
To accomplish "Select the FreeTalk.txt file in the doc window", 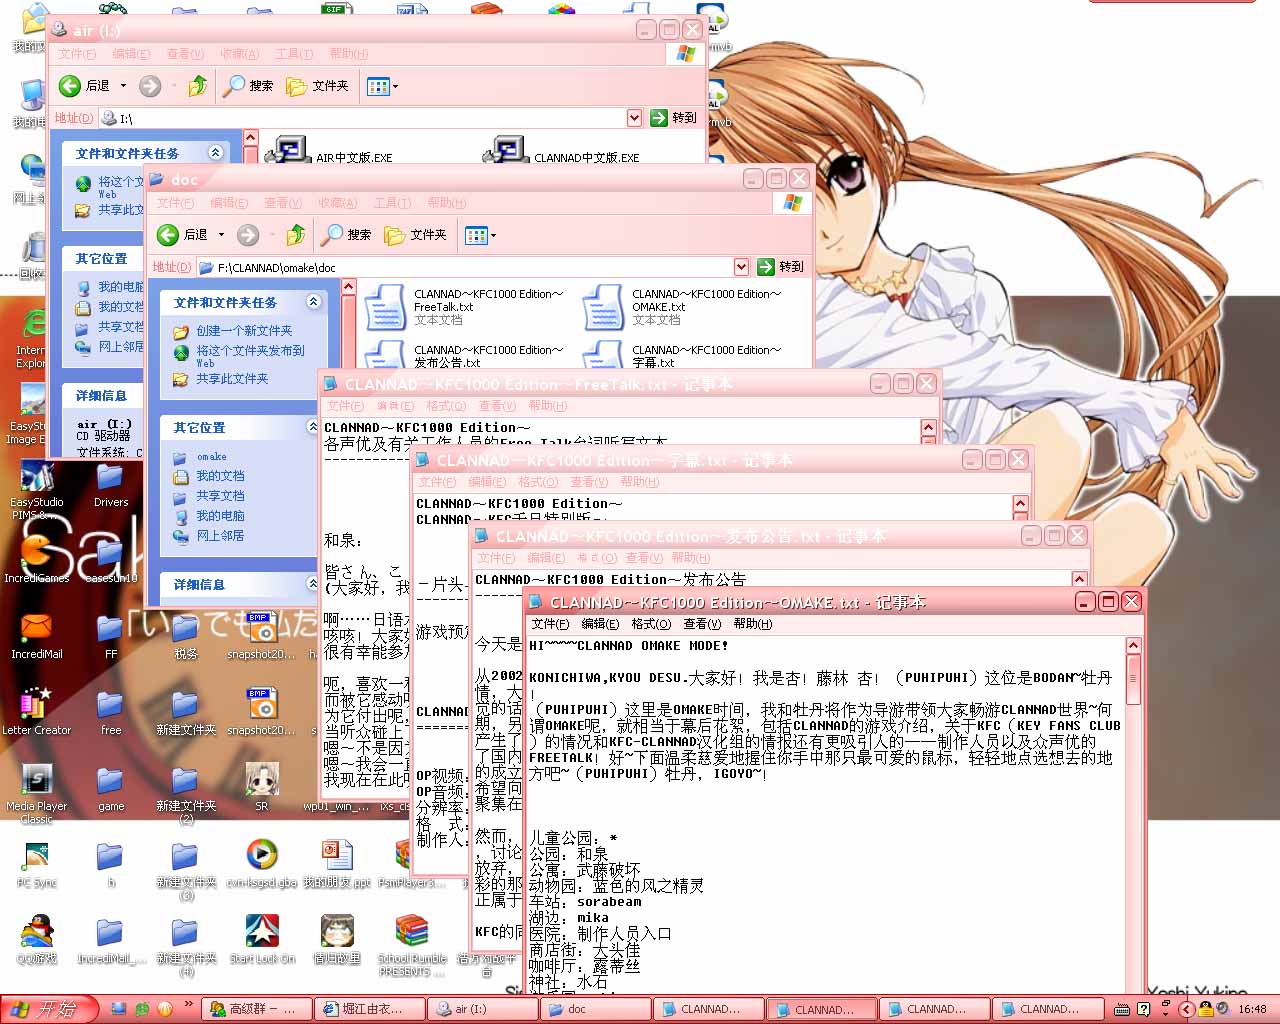I will pyautogui.click(x=462, y=307).
